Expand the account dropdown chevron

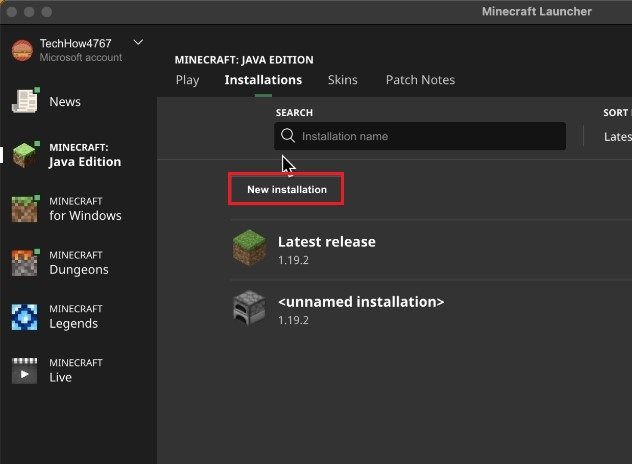pos(138,42)
